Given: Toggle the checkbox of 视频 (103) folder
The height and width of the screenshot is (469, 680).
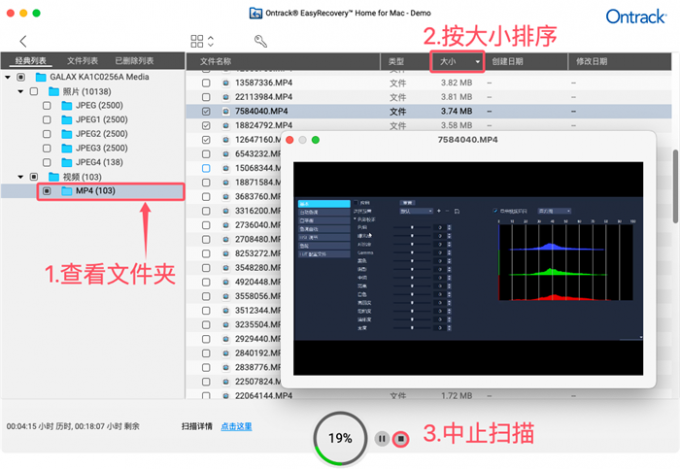Looking at the screenshot, I should point(34,177).
